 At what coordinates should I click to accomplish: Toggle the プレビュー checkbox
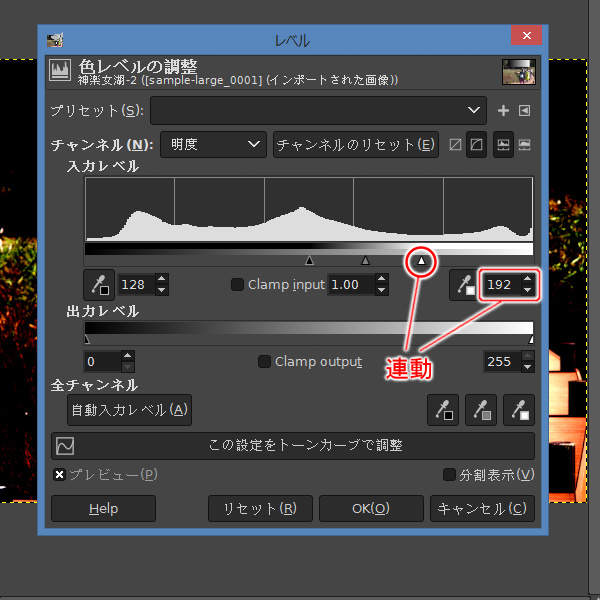(59, 475)
